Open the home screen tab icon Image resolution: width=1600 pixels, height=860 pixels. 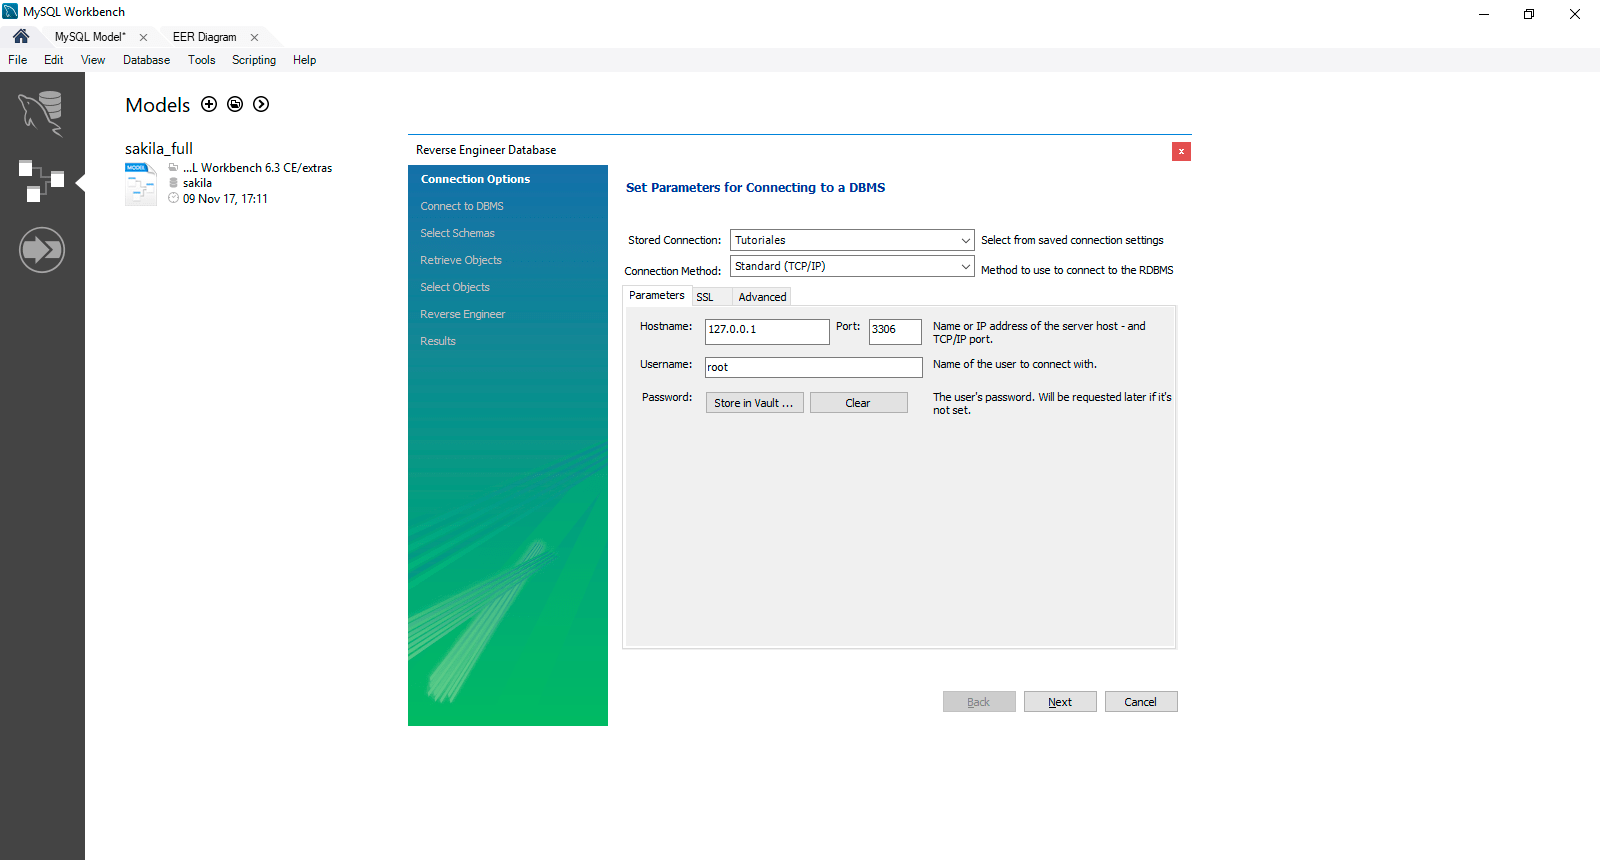[21, 36]
